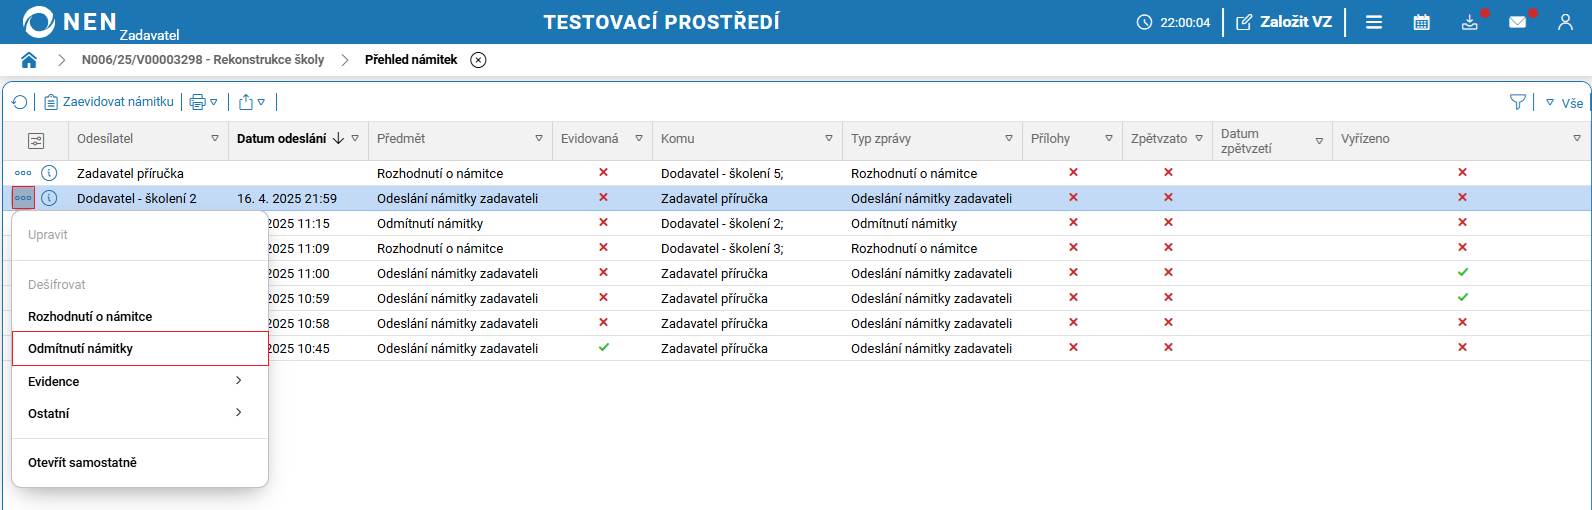Open the hamburger menu in header
This screenshot has width=1592, height=510.
click(1374, 22)
